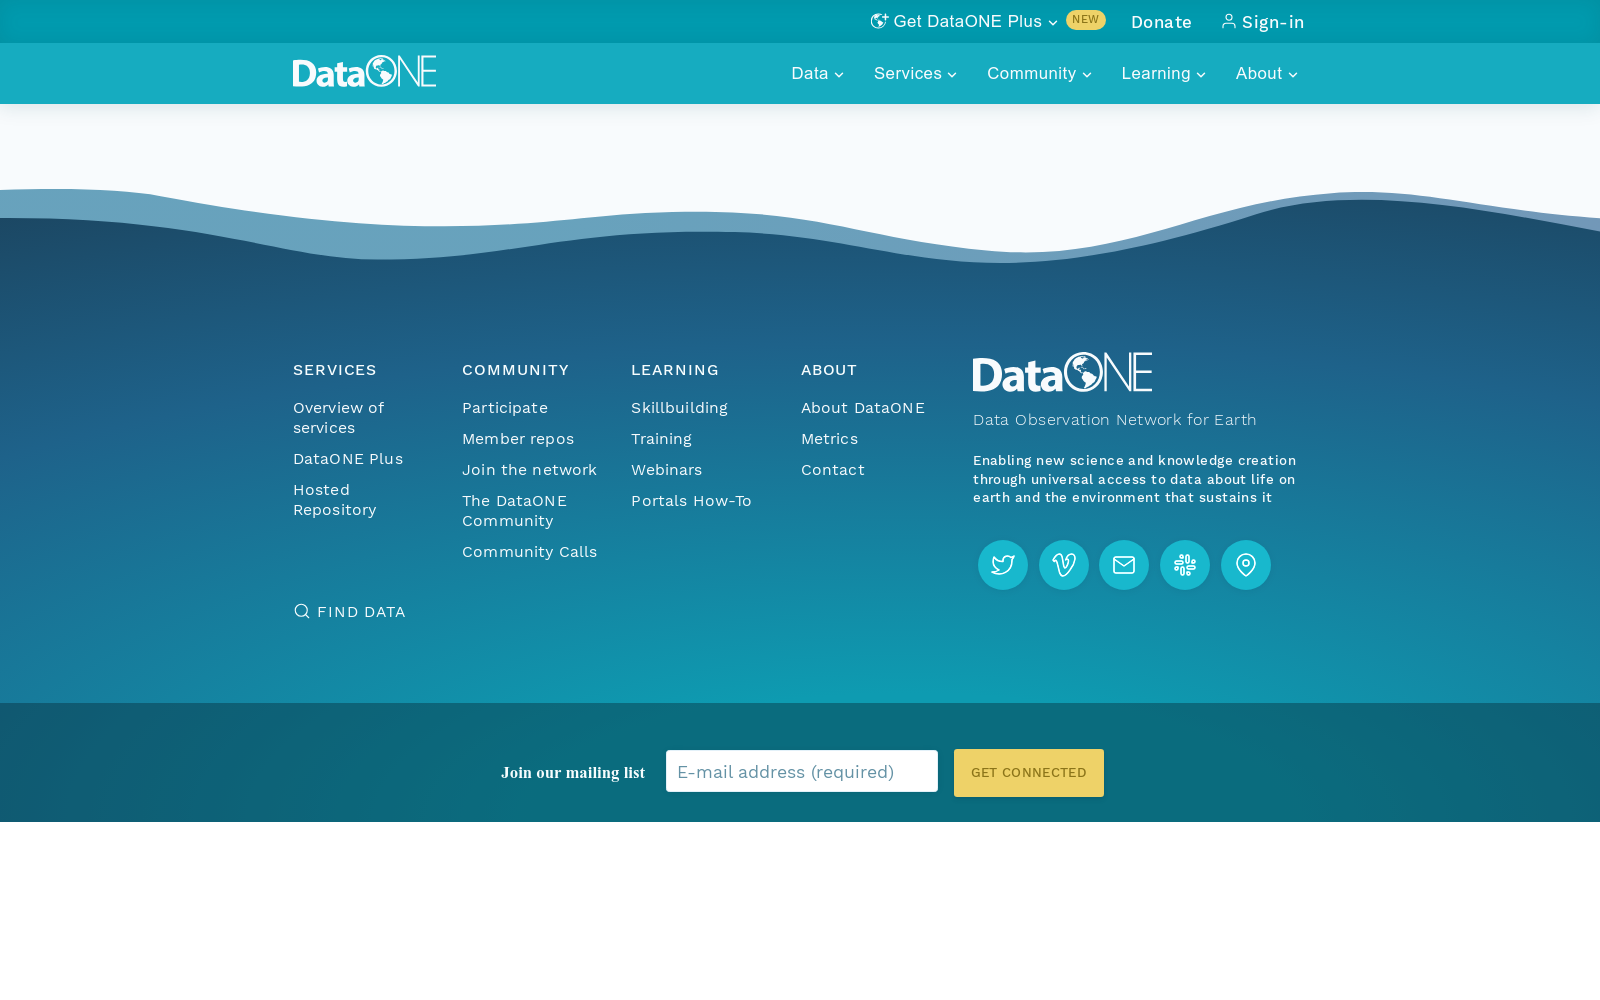Click the map location pin icon

(1246, 565)
